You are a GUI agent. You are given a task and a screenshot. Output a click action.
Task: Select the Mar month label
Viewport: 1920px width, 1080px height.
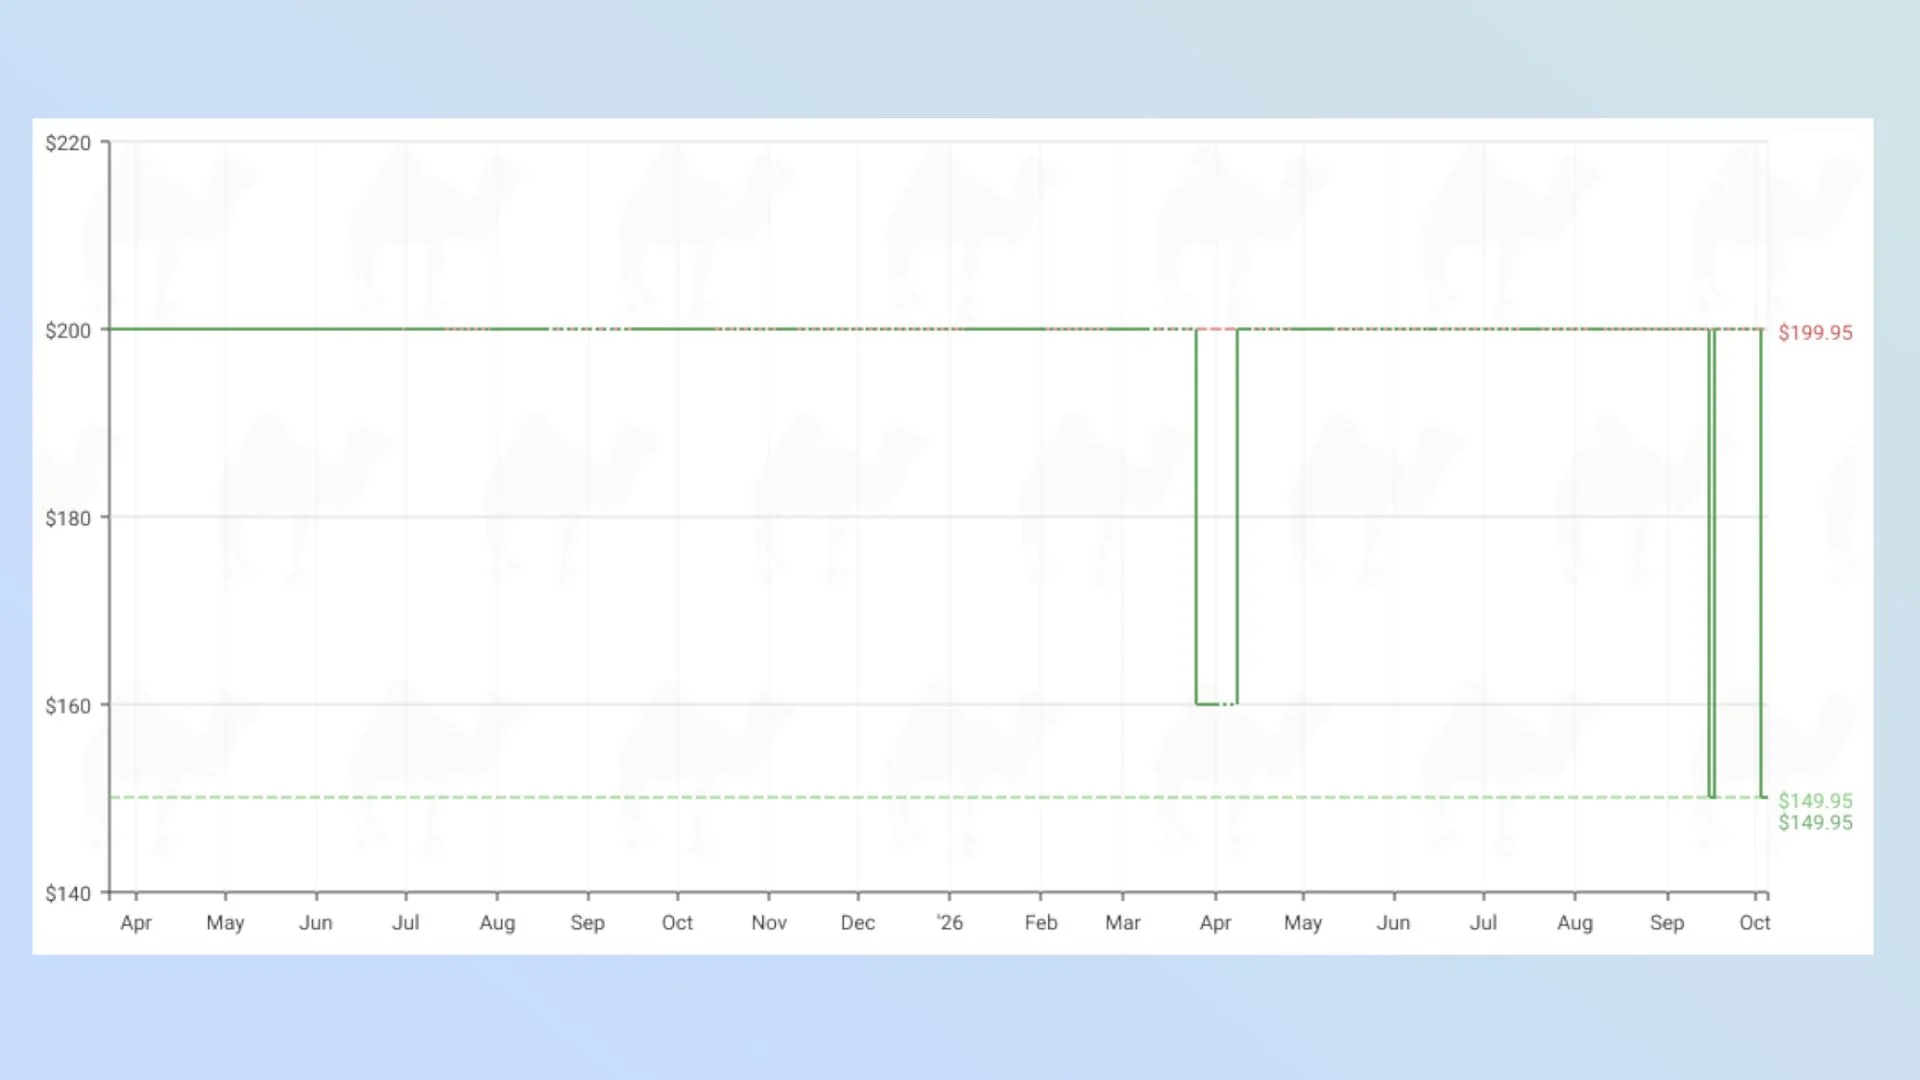(1123, 923)
